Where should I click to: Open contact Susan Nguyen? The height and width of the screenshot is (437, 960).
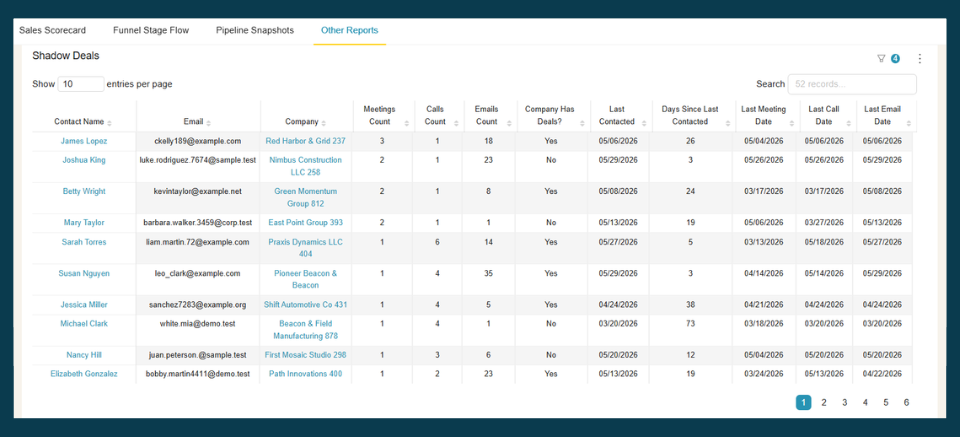point(84,274)
